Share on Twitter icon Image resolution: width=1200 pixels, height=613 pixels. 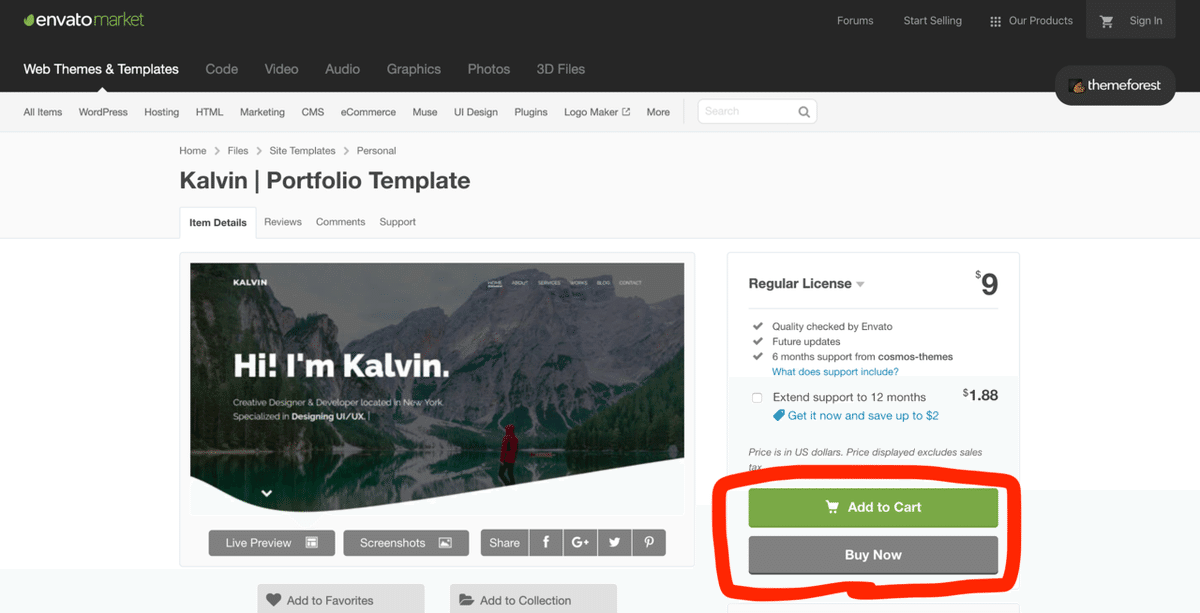pyautogui.click(x=614, y=542)
